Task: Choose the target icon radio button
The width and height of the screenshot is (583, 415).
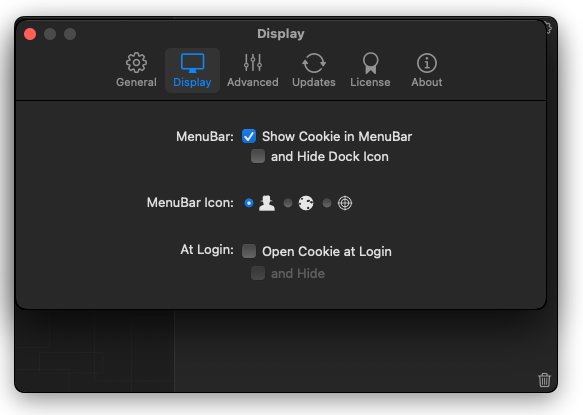Action: tap(326, 203)
